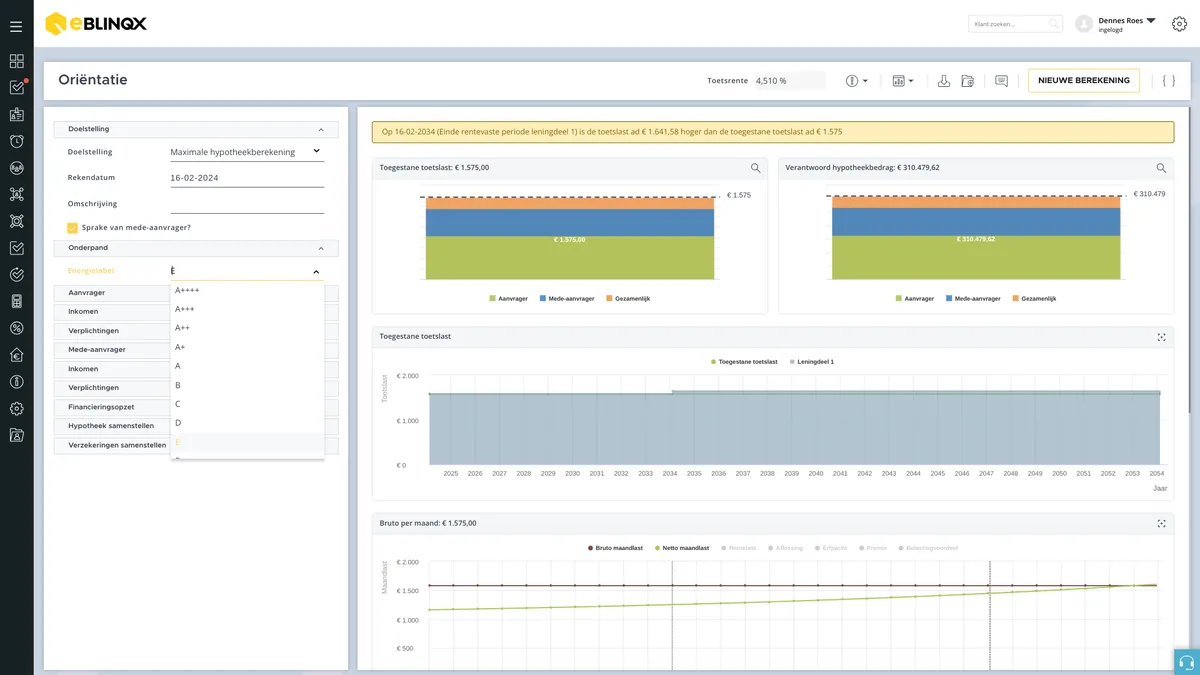Screen dimensions: 1200x675
Task: Click the Toetsrente value field
Action: [x=788, y=81]
